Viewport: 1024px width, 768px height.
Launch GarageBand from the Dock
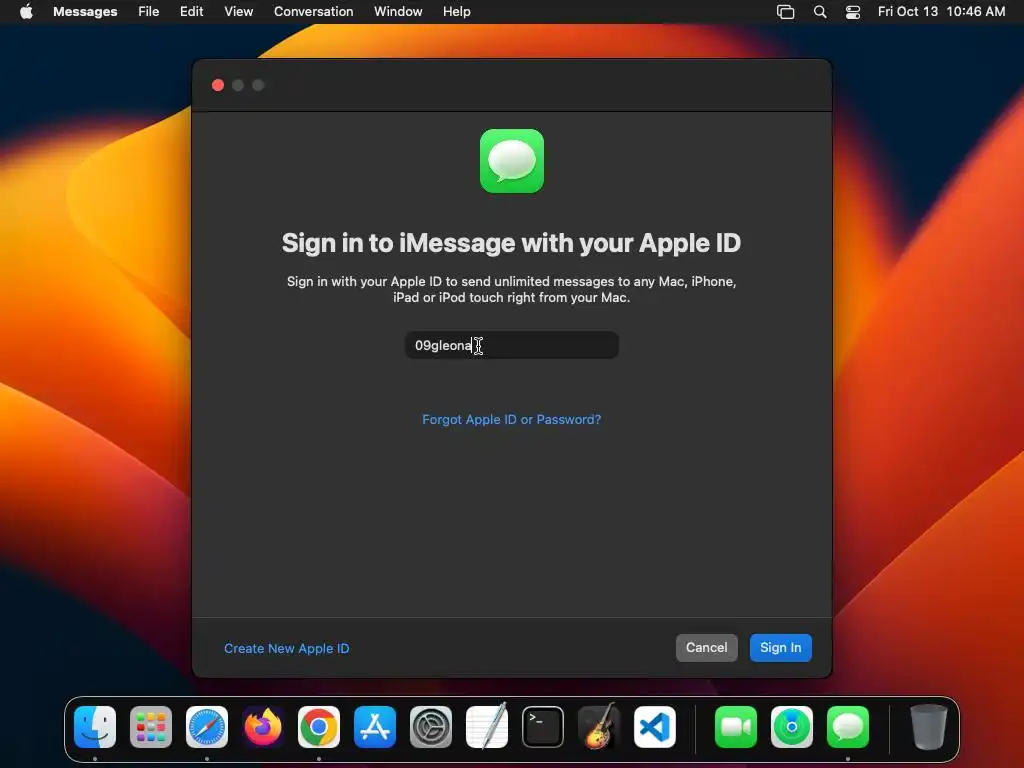pyautogui.click(x=599, y=726)
